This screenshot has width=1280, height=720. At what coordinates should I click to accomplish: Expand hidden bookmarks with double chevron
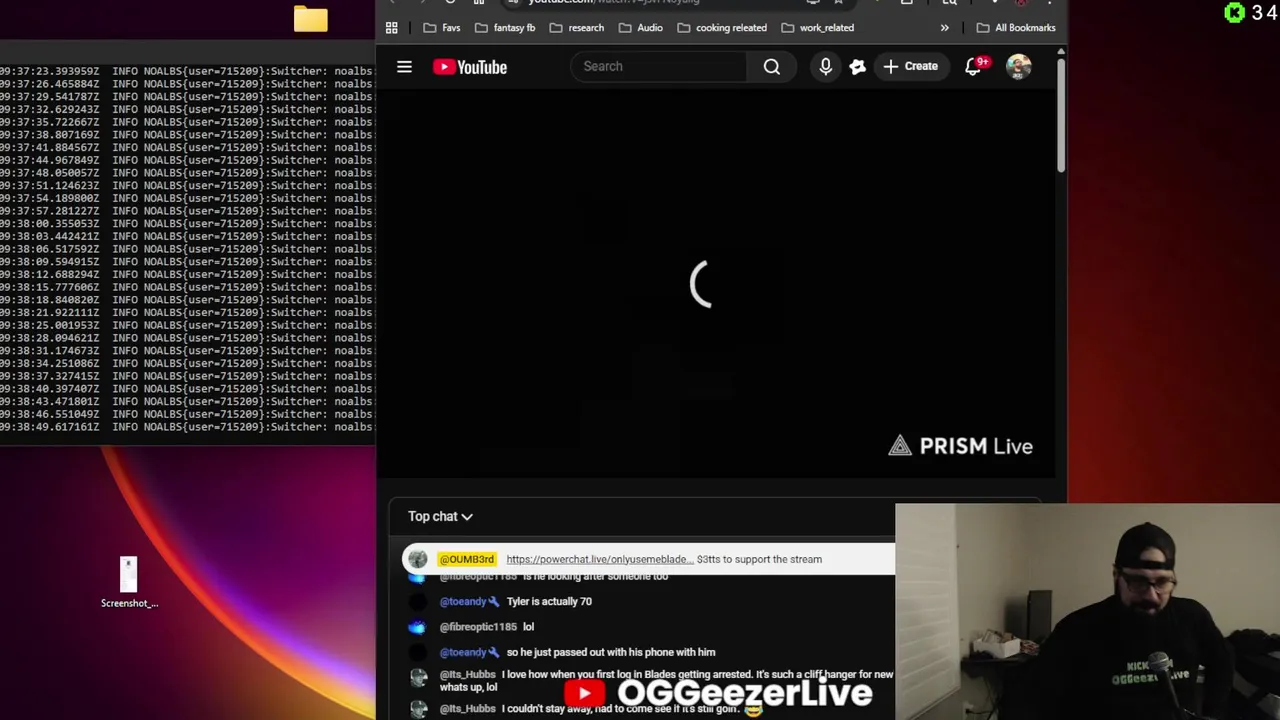point(944,28)
